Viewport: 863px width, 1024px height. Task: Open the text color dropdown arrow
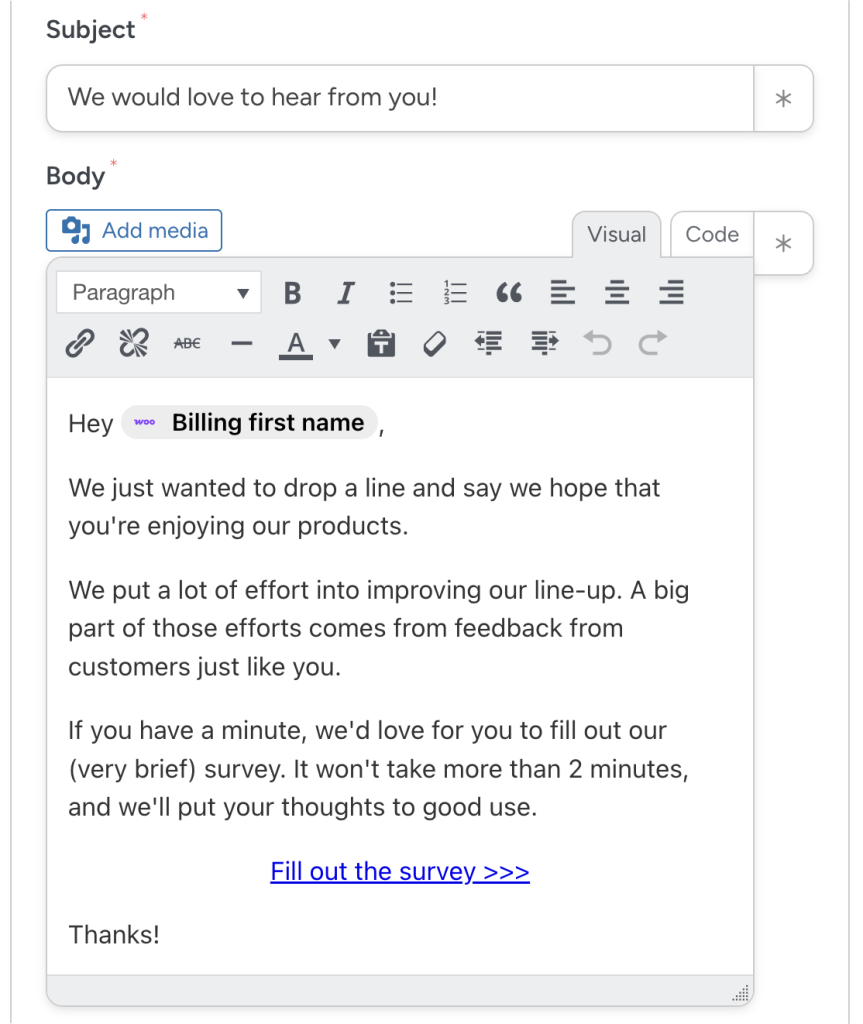point(333,342)
